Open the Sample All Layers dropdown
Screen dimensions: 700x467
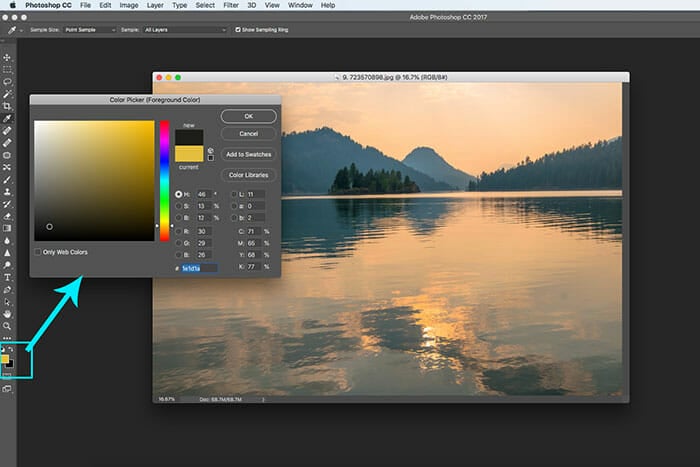click(185, 30)
